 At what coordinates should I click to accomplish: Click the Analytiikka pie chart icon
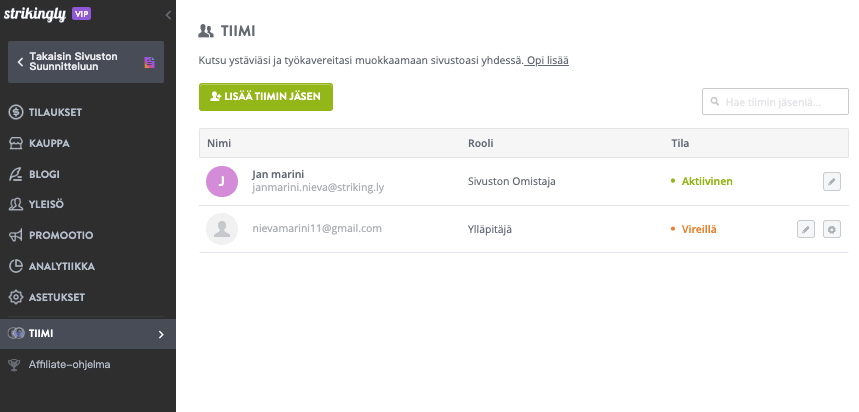click(16, 267)
